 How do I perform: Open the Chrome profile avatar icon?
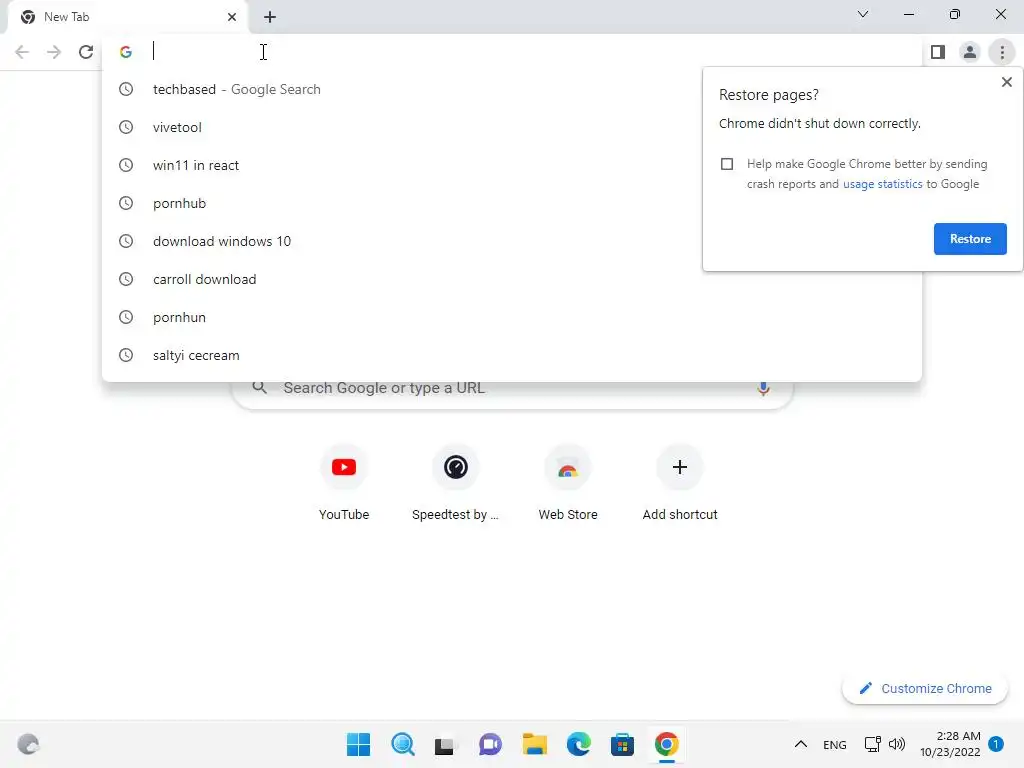click(970, 52)
